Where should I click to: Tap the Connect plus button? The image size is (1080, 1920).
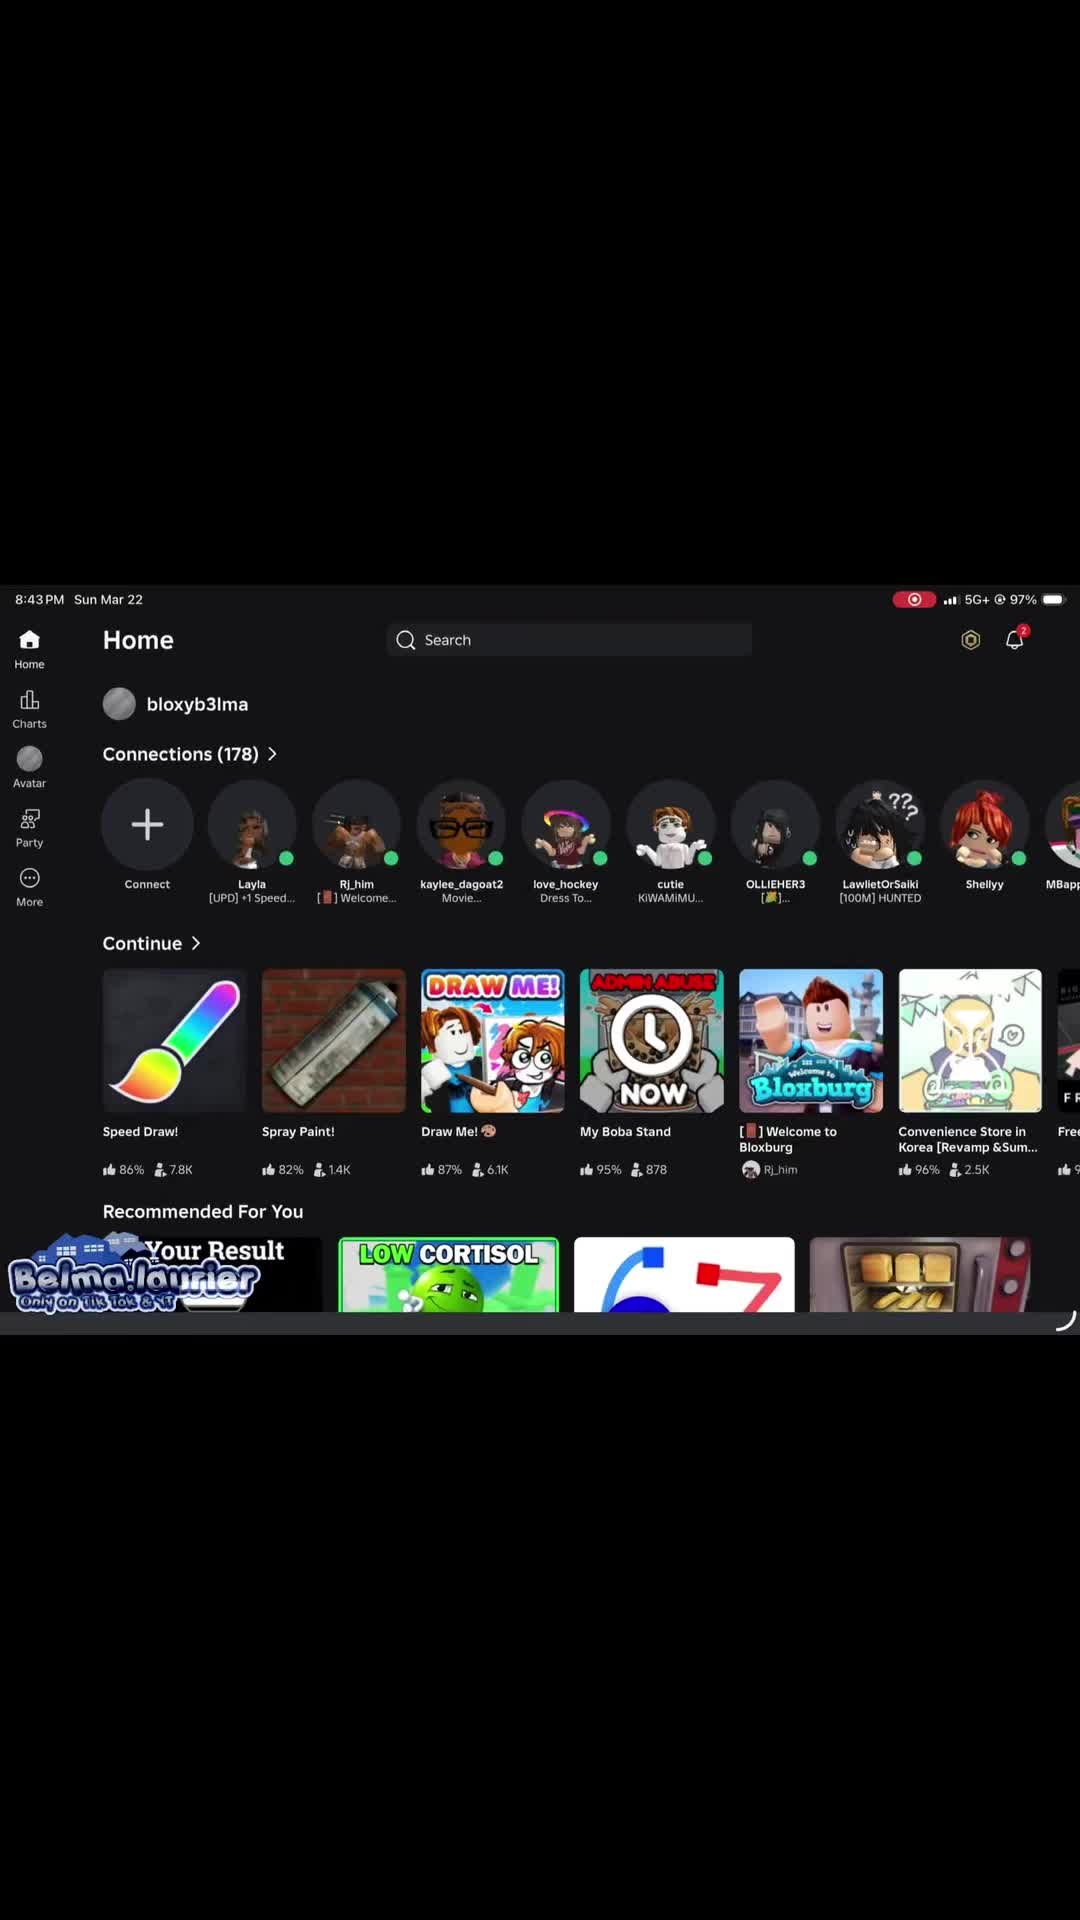[147, 824]
